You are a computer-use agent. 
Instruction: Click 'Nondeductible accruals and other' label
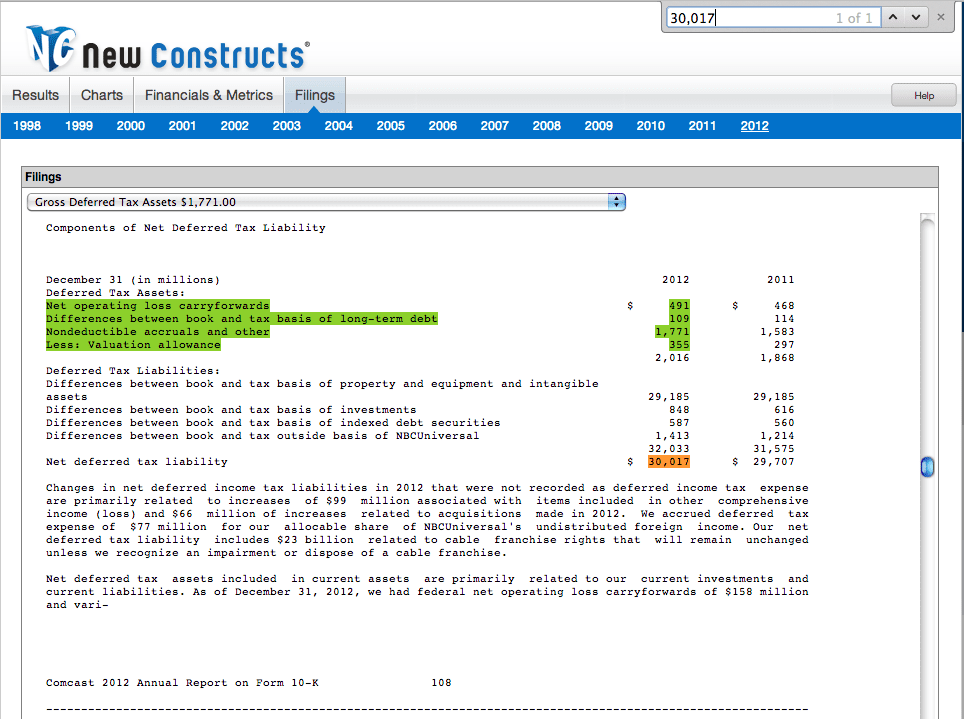(157, 332)
